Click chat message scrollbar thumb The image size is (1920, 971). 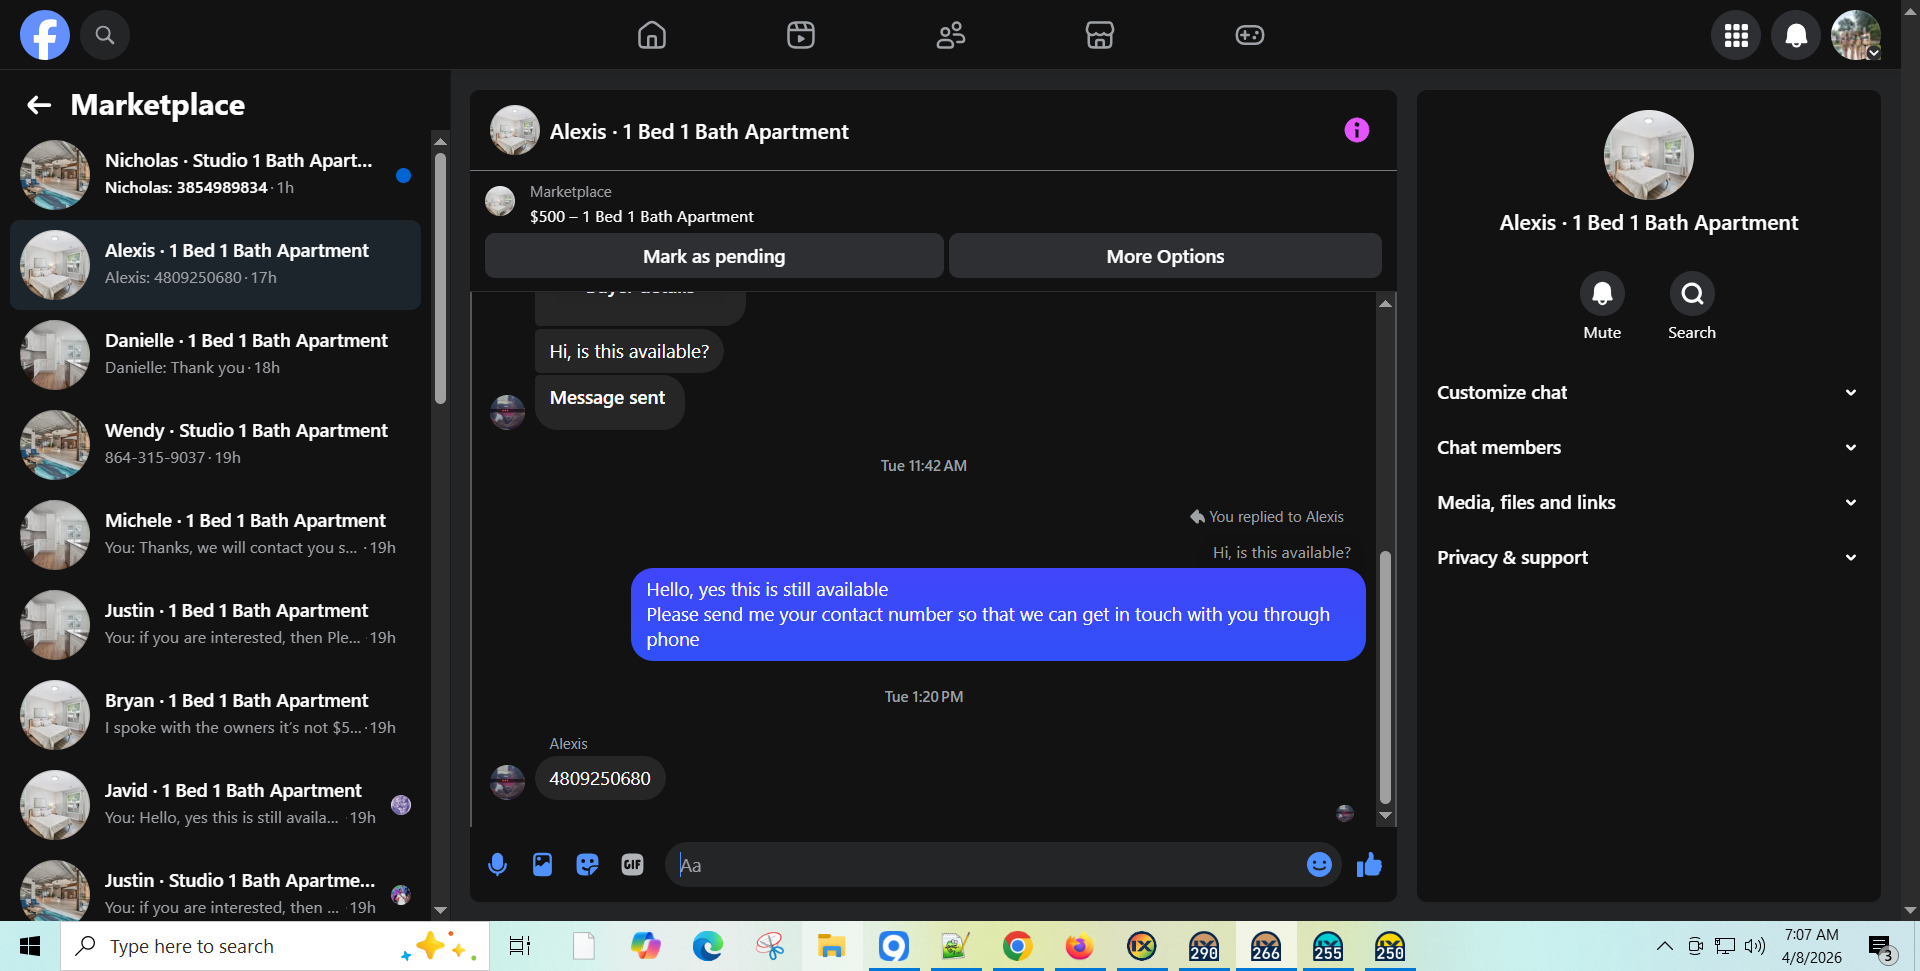1385,677
